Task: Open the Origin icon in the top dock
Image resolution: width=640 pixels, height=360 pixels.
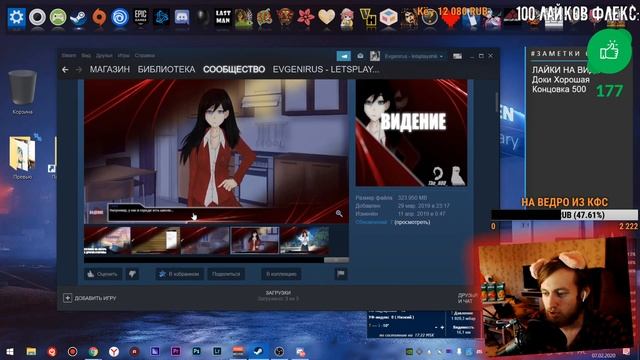Action: (x=99, y=18)
